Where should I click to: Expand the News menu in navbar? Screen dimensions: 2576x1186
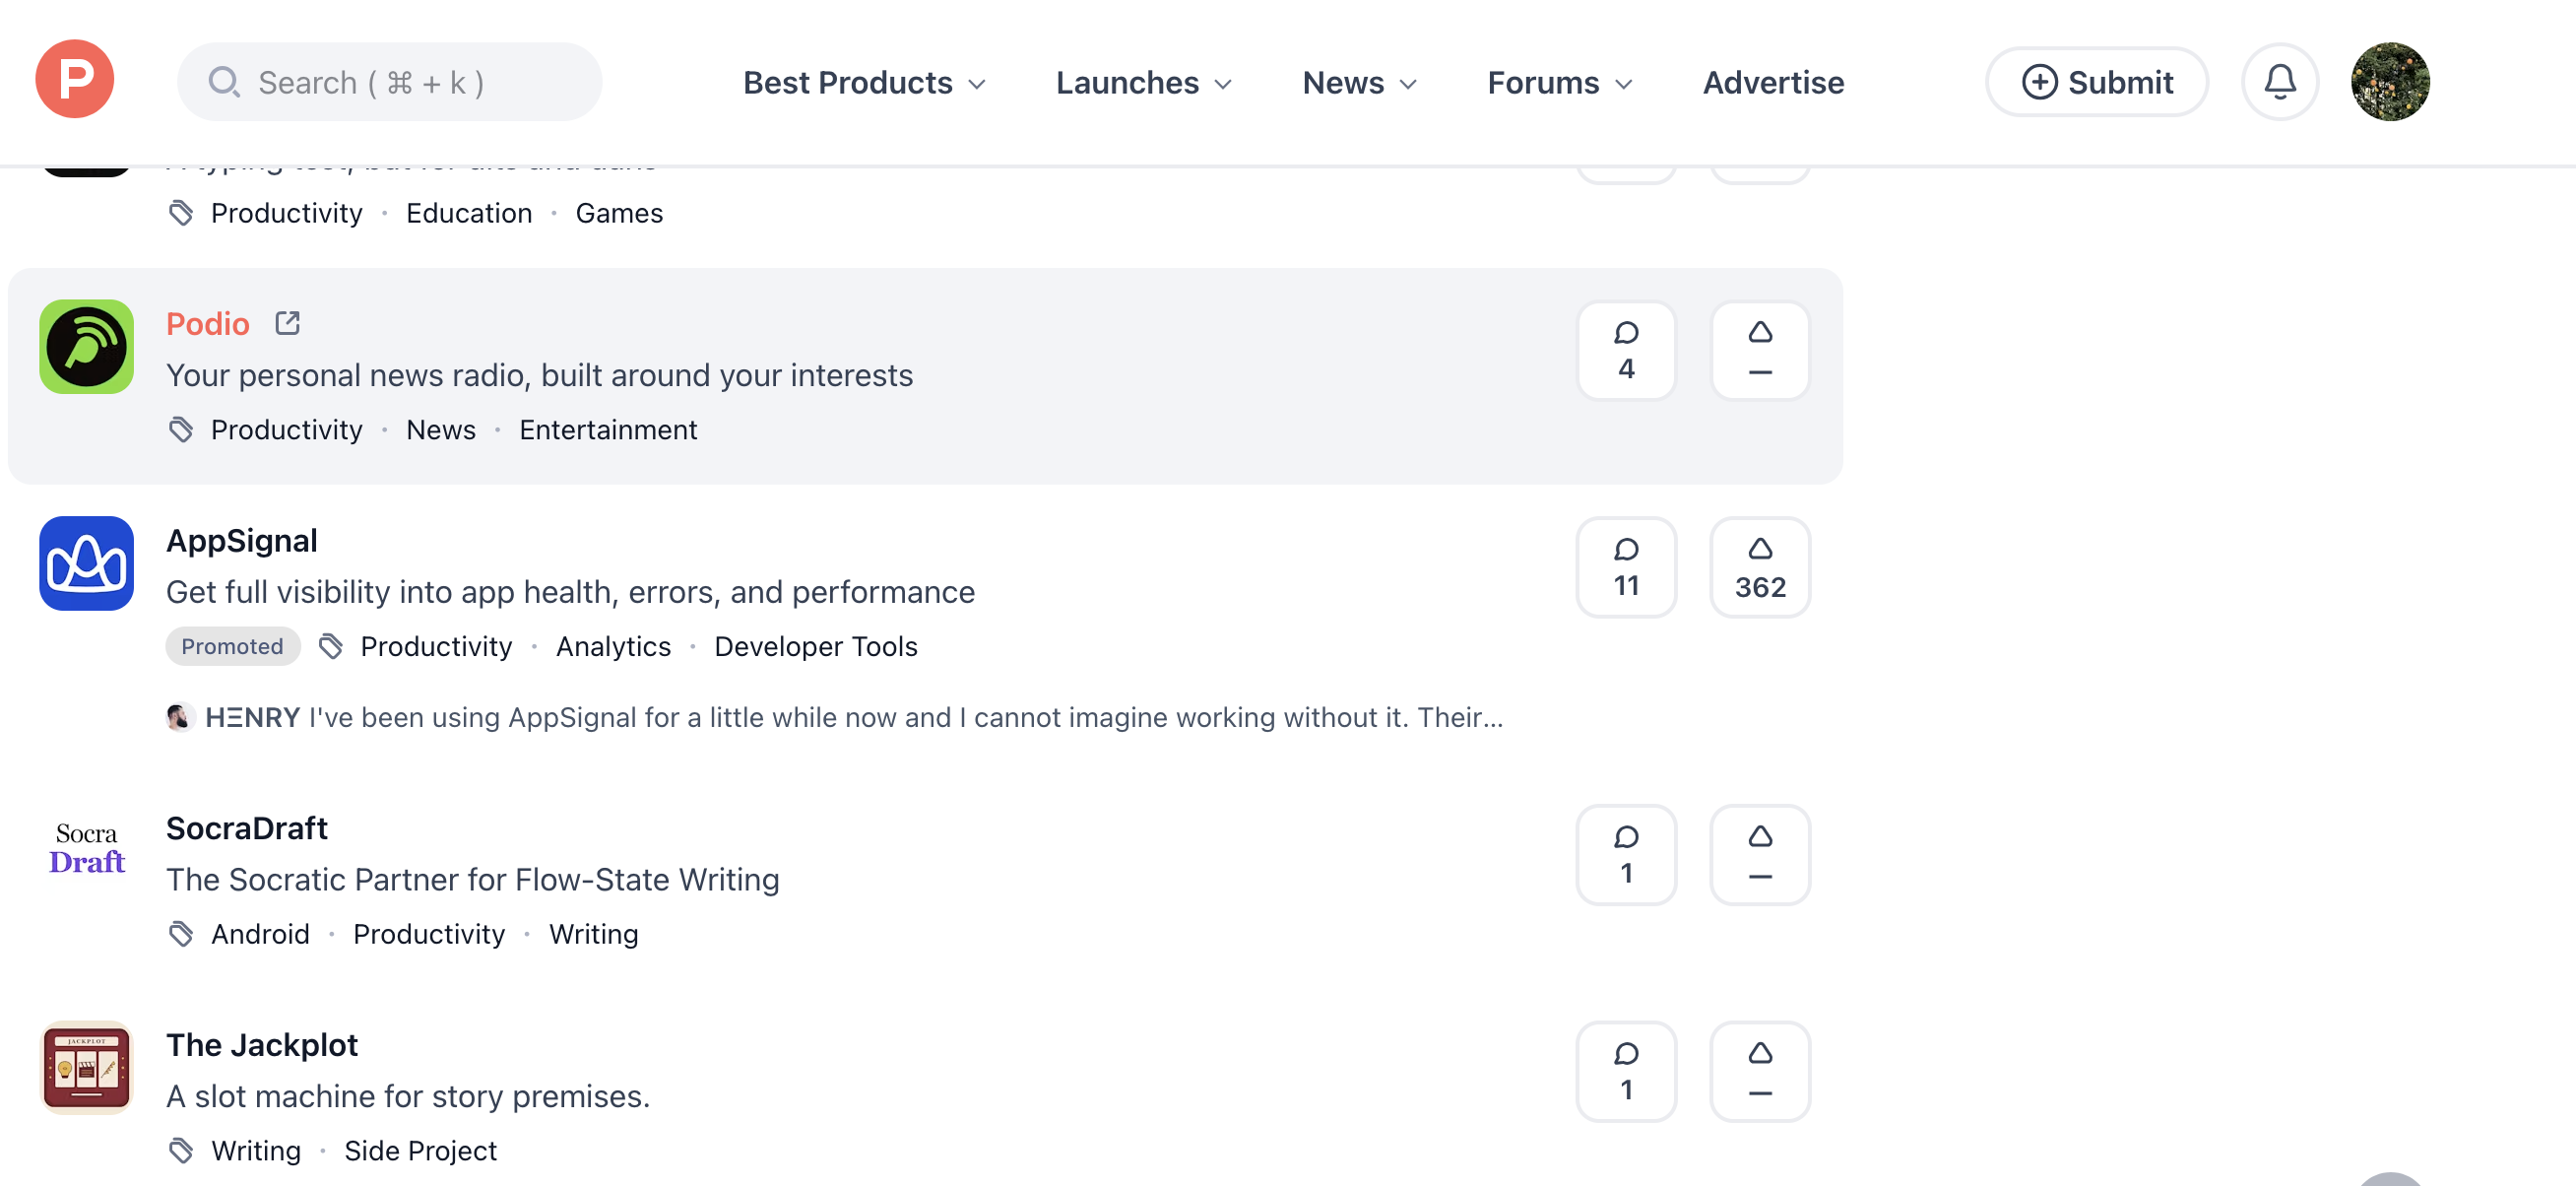[1360, 82]
